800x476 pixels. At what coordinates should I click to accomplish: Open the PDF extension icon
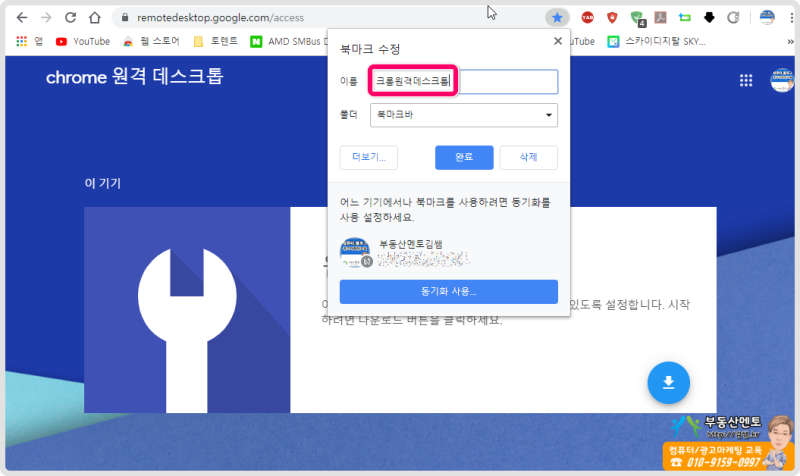point(661,18)
